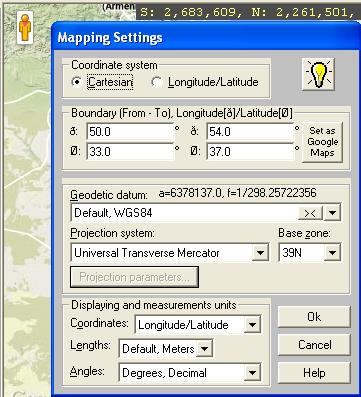Click the From longitude field 50.0
Viewport: 361px width, 397px height.
coord(130,132)
